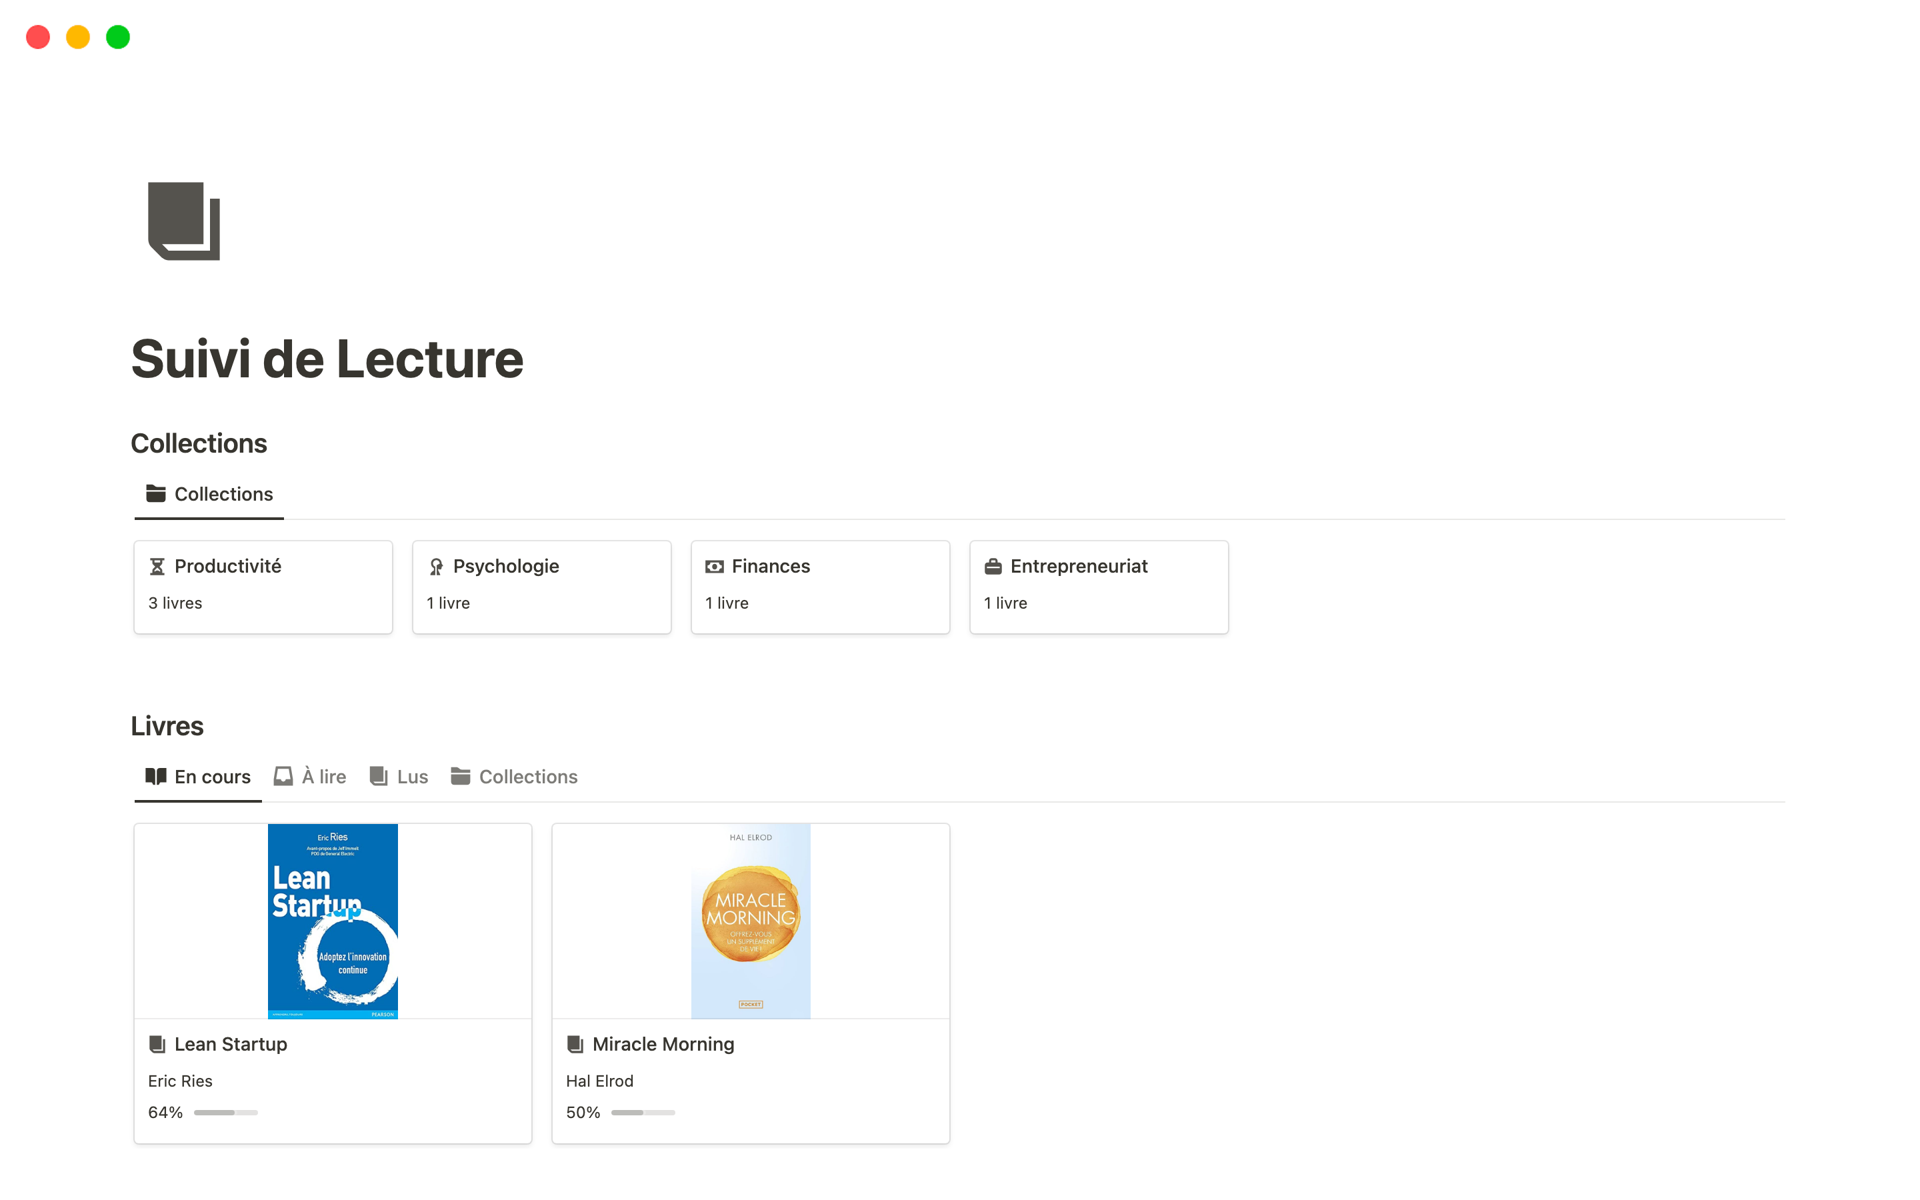Click the head icon beside Psychologie

click(x=436, y=567)
